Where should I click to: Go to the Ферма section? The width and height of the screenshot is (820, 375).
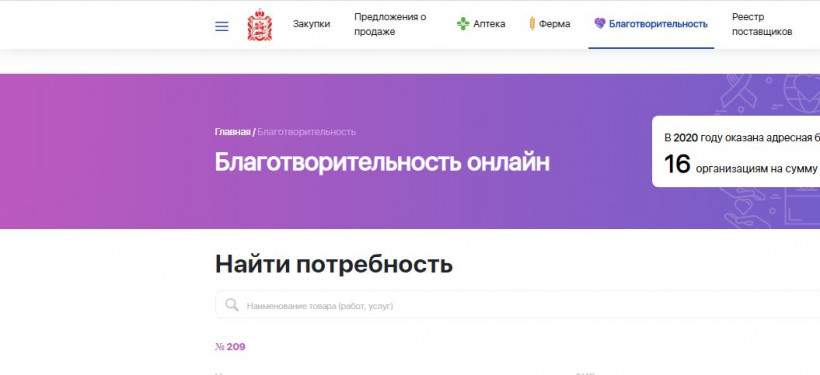point(554,24)
